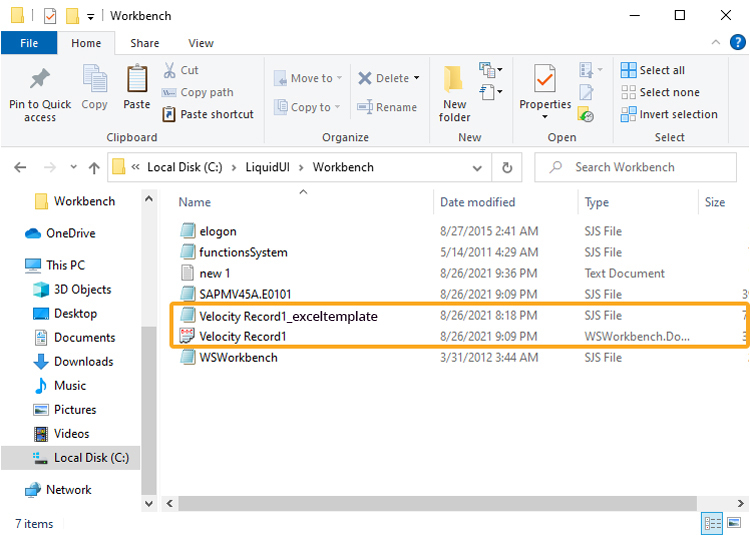Sort by the Name column header
The width and height of the screenshot is (750, 536).
click(x=195, y=202)
